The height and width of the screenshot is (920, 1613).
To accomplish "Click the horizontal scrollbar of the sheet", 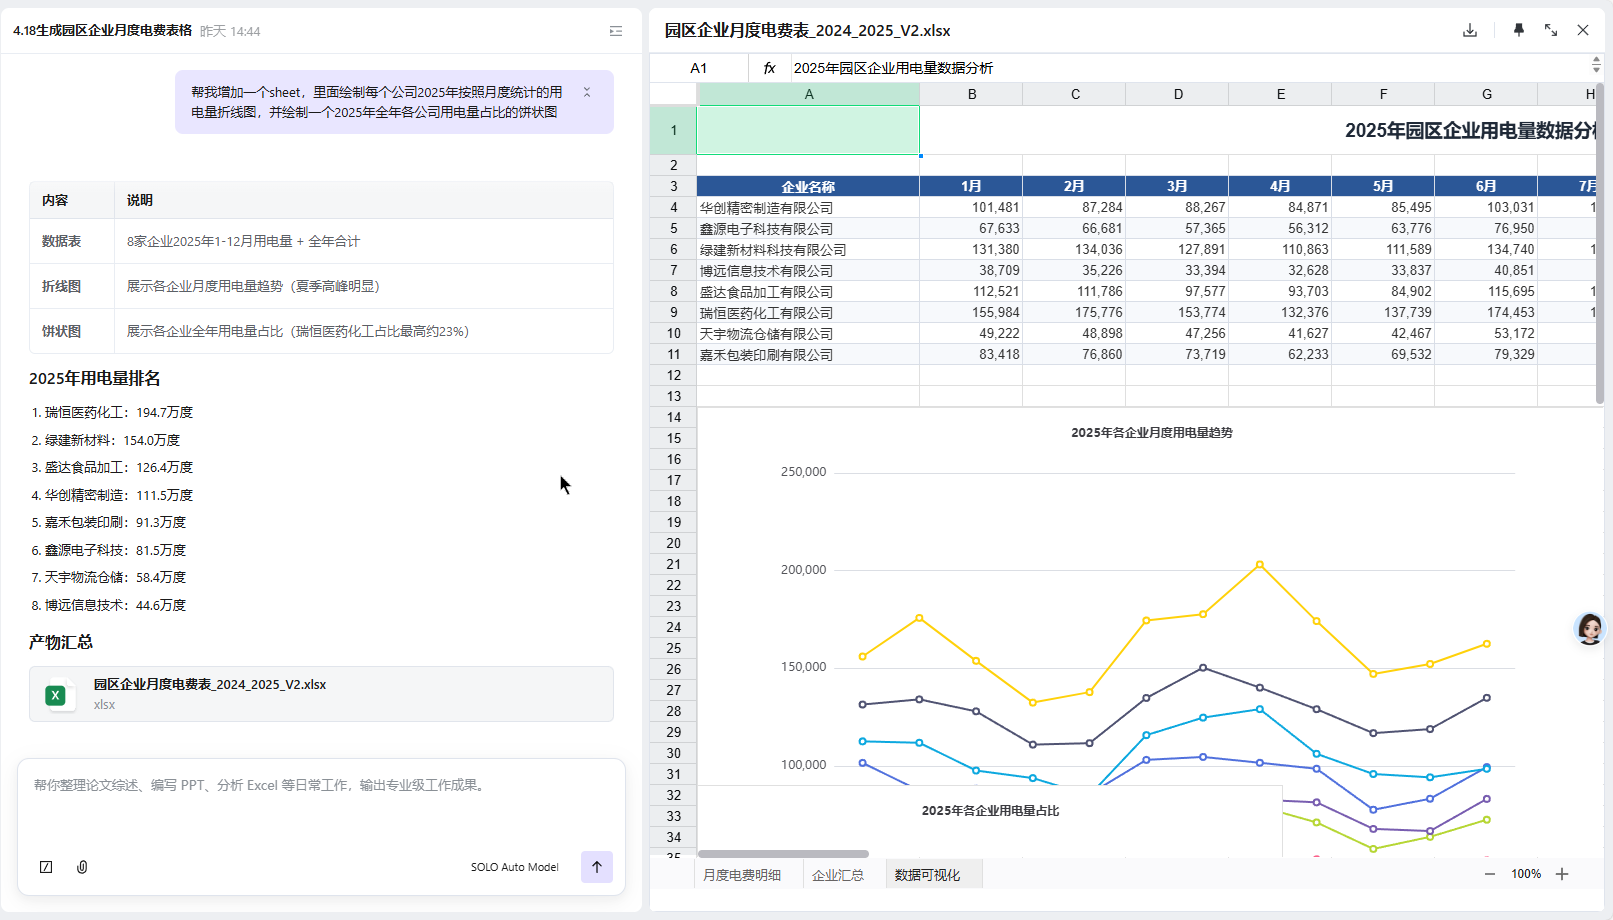I will click(783, 854).
